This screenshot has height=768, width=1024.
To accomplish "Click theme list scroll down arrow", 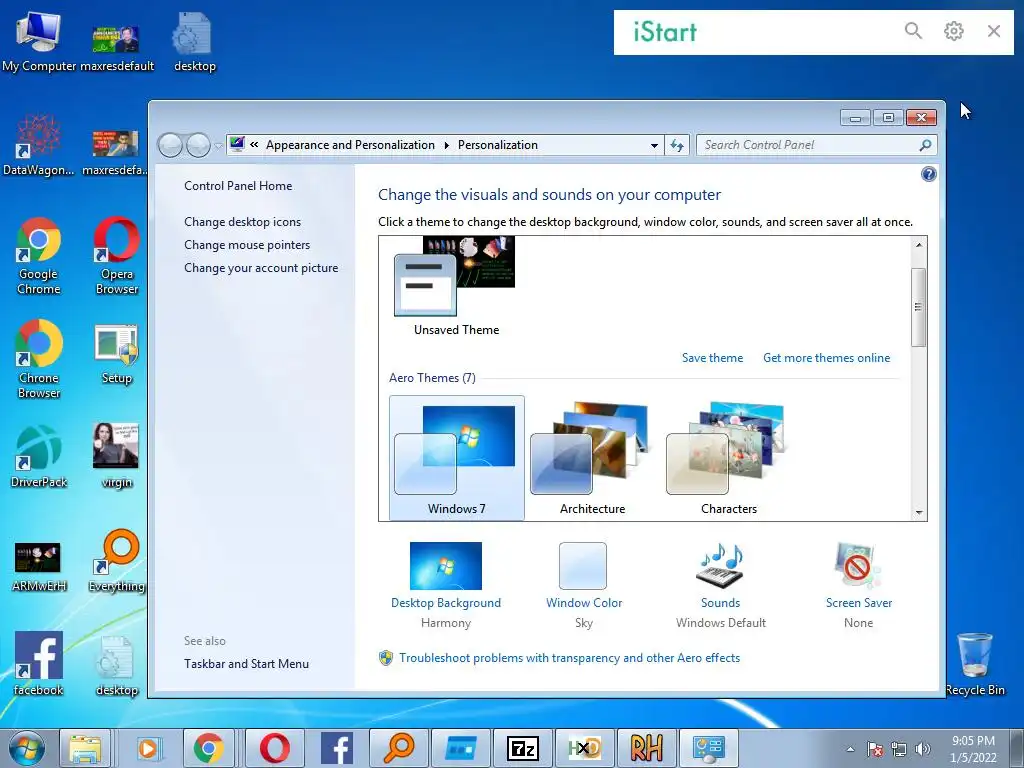I will click(x=919, y=513).
